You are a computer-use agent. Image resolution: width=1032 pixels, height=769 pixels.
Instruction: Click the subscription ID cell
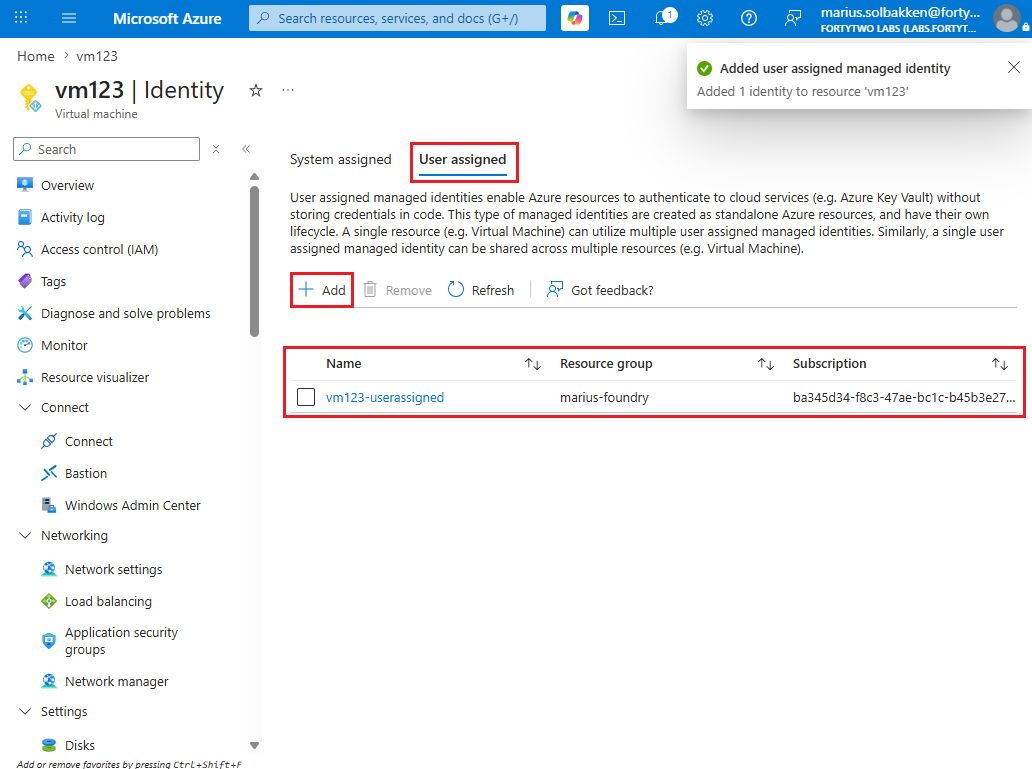(904, 397)
